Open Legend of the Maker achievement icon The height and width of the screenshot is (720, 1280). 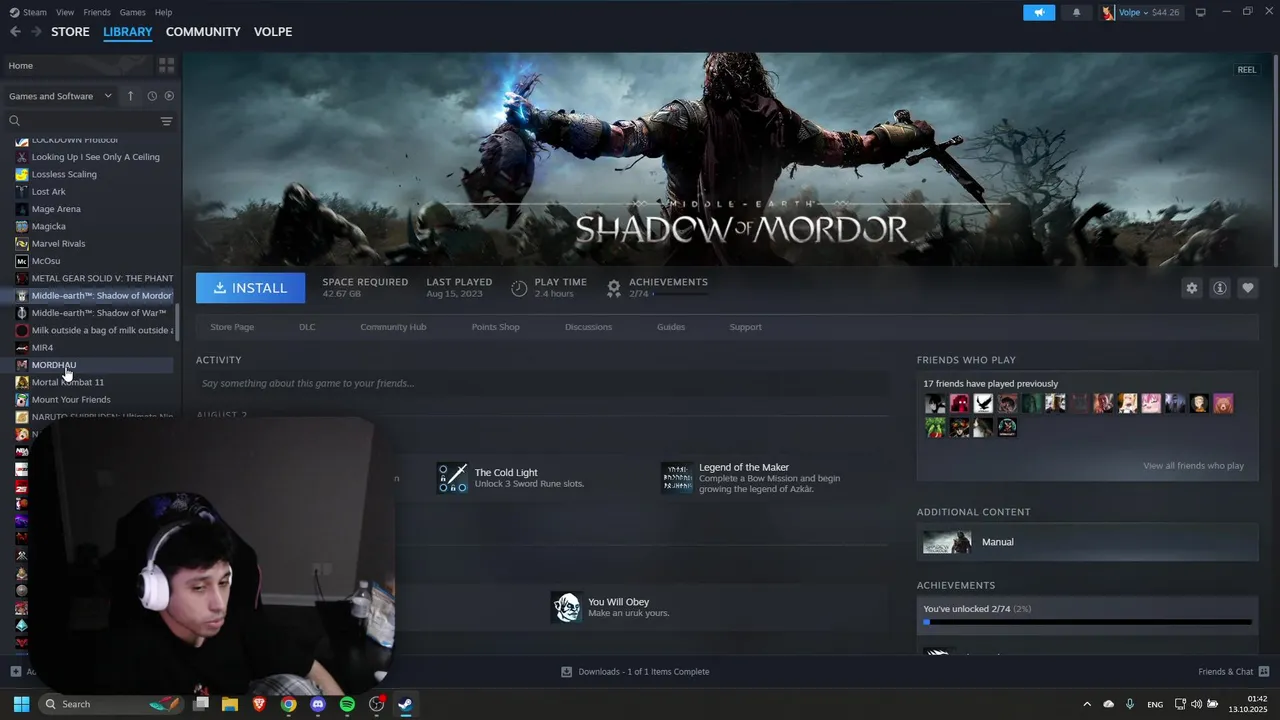coord(677,478)
